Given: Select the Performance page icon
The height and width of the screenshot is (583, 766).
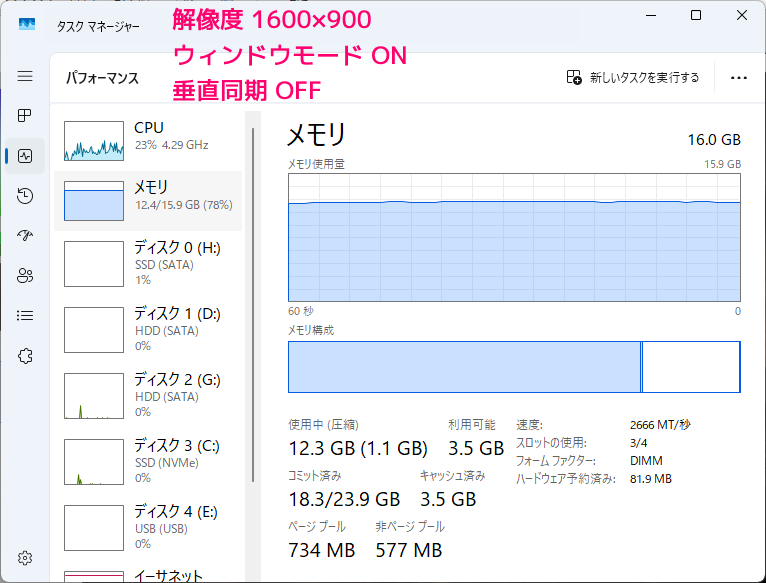Looking at the screenshot, I should (25, 156).
